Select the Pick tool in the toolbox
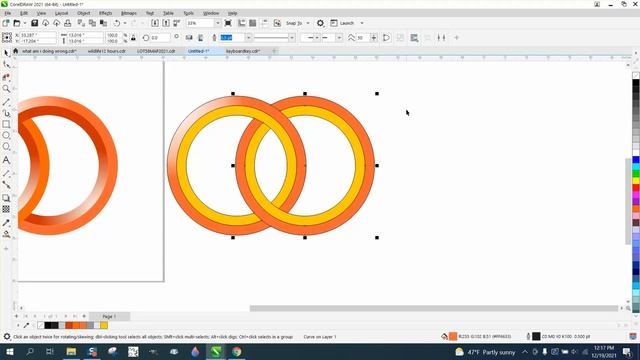The width and height of the screenshot is (640, 360). click(6, 53)
